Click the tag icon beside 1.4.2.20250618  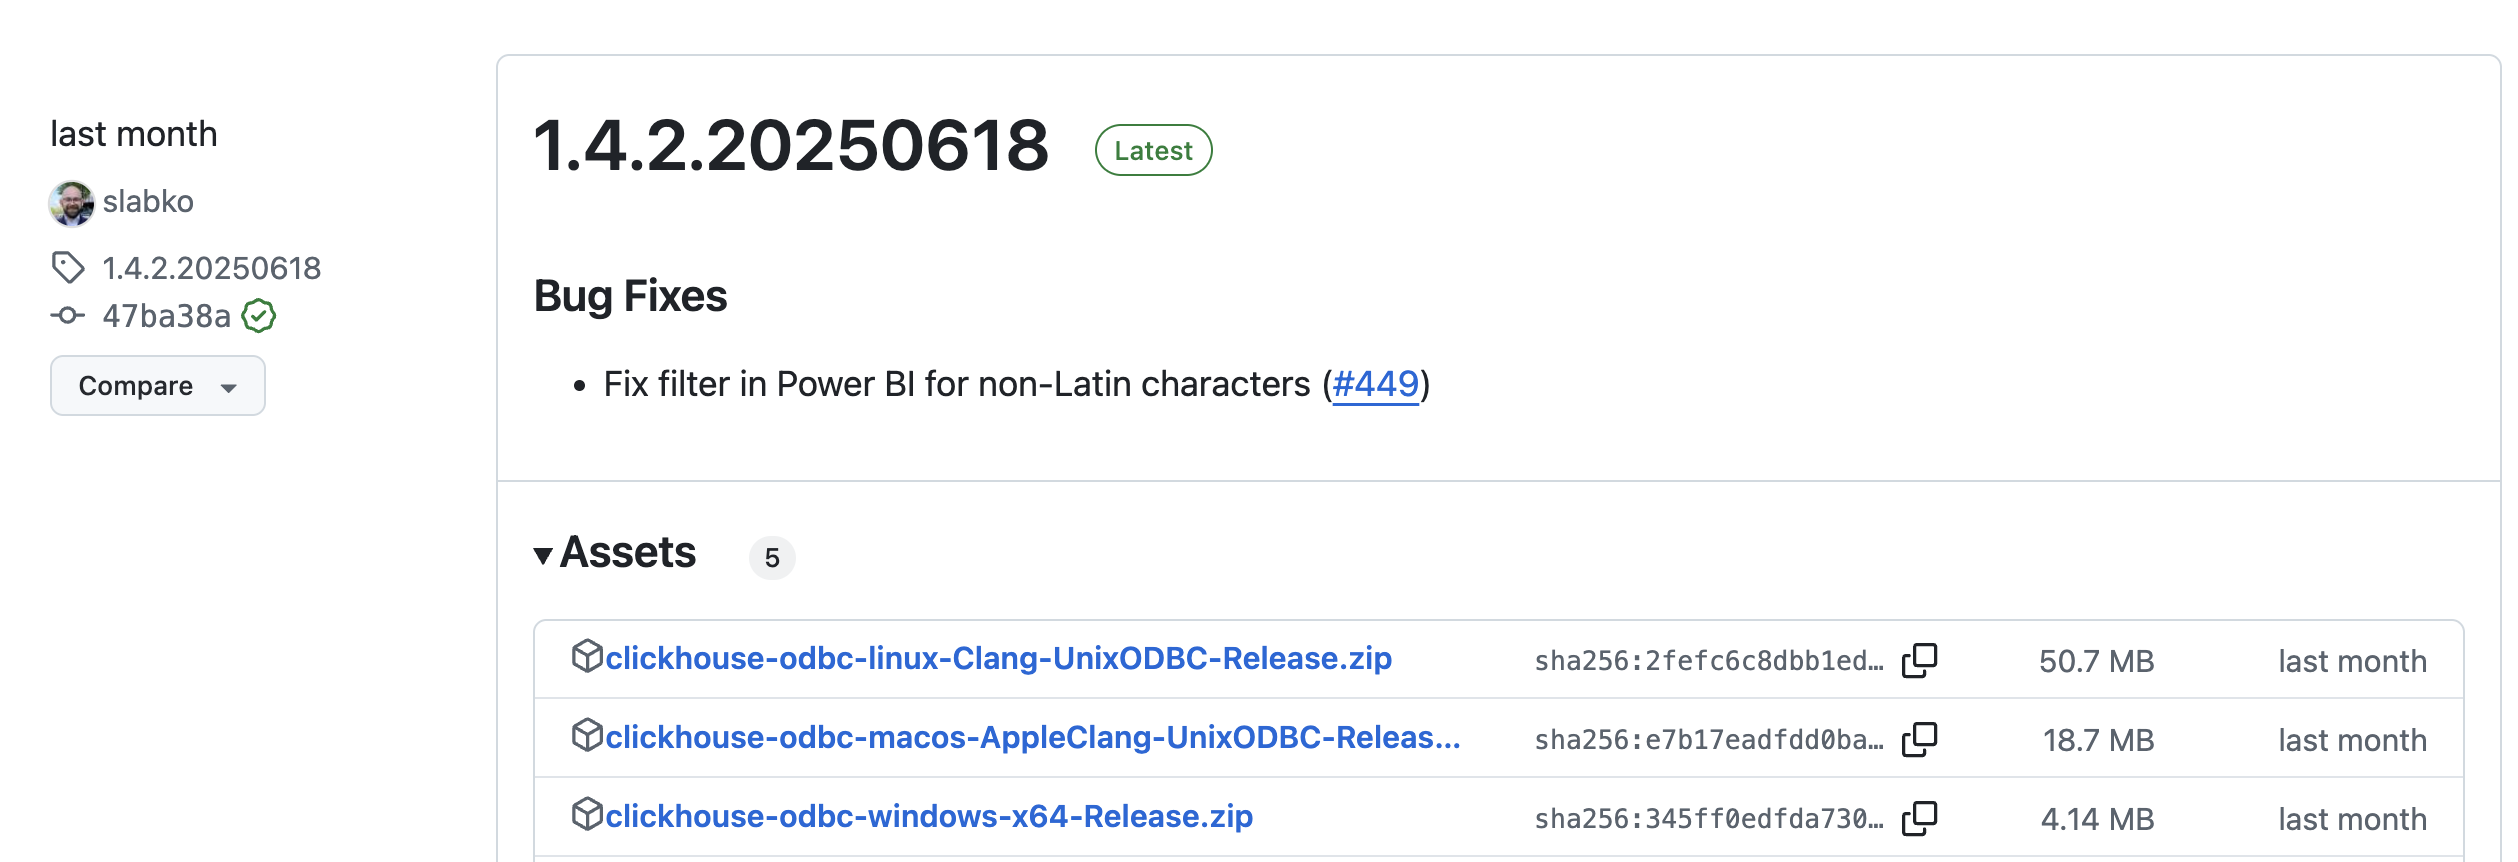[x=68, y=268]
